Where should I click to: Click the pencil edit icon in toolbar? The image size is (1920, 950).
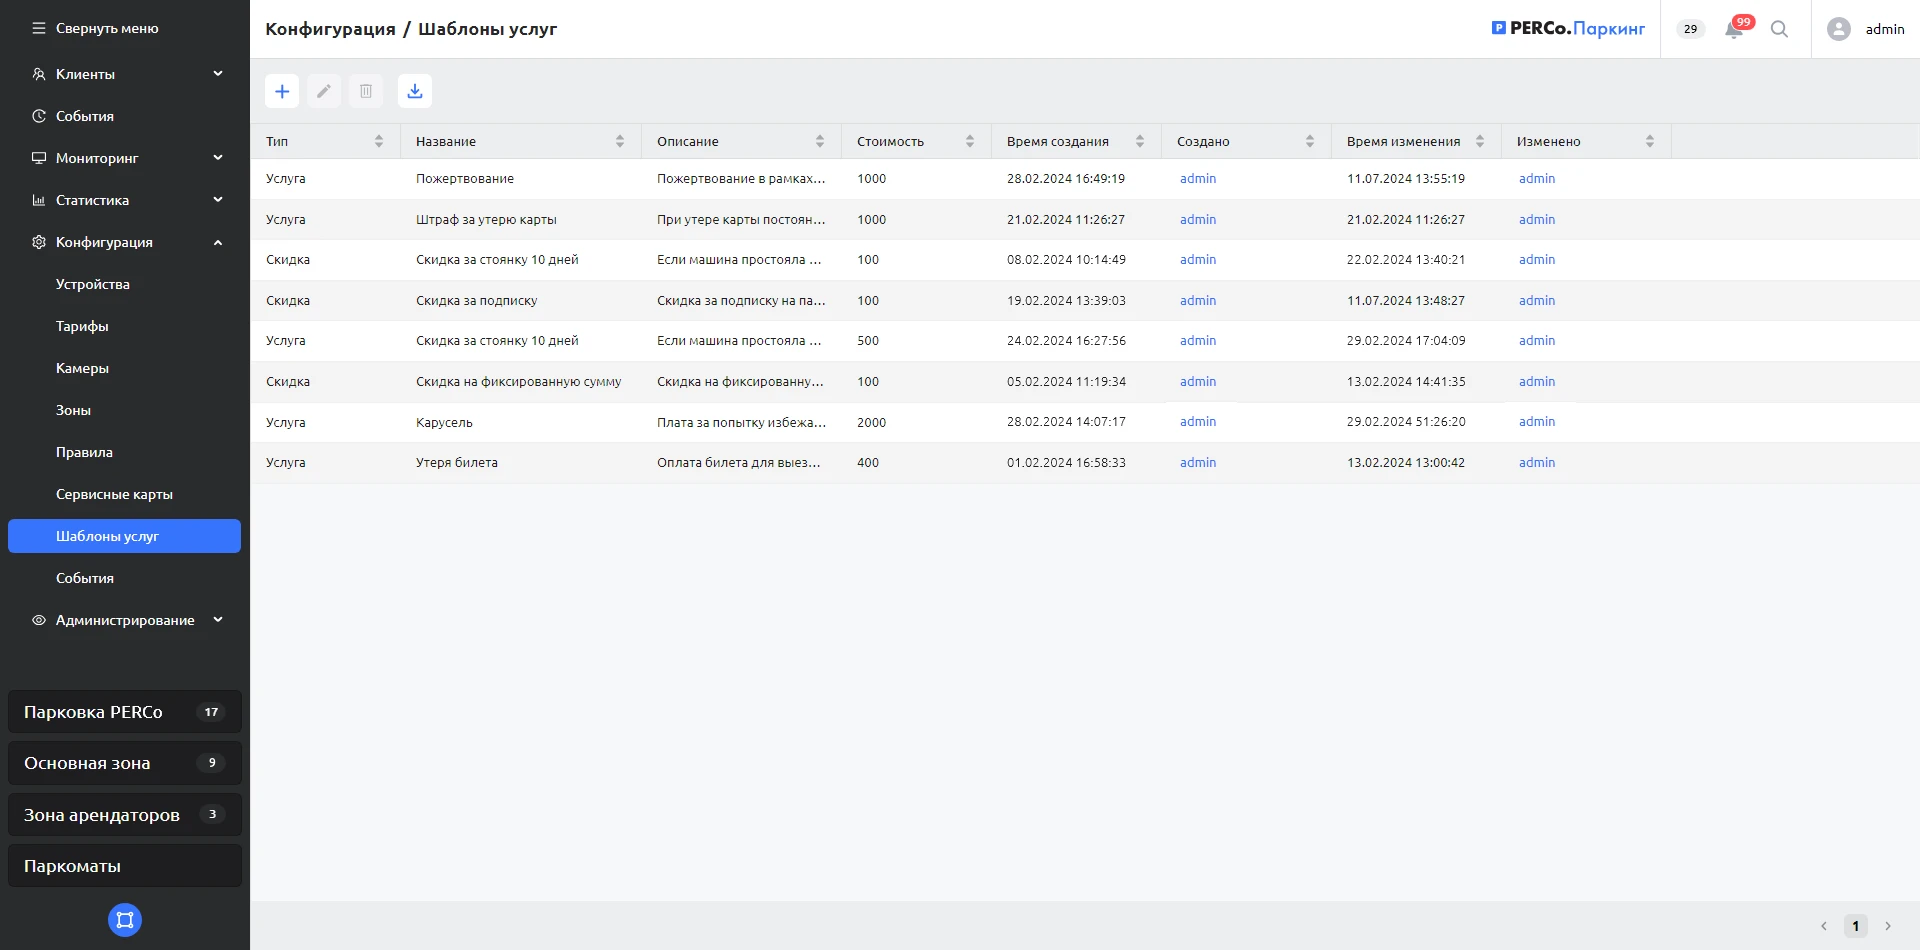(324, 91)
